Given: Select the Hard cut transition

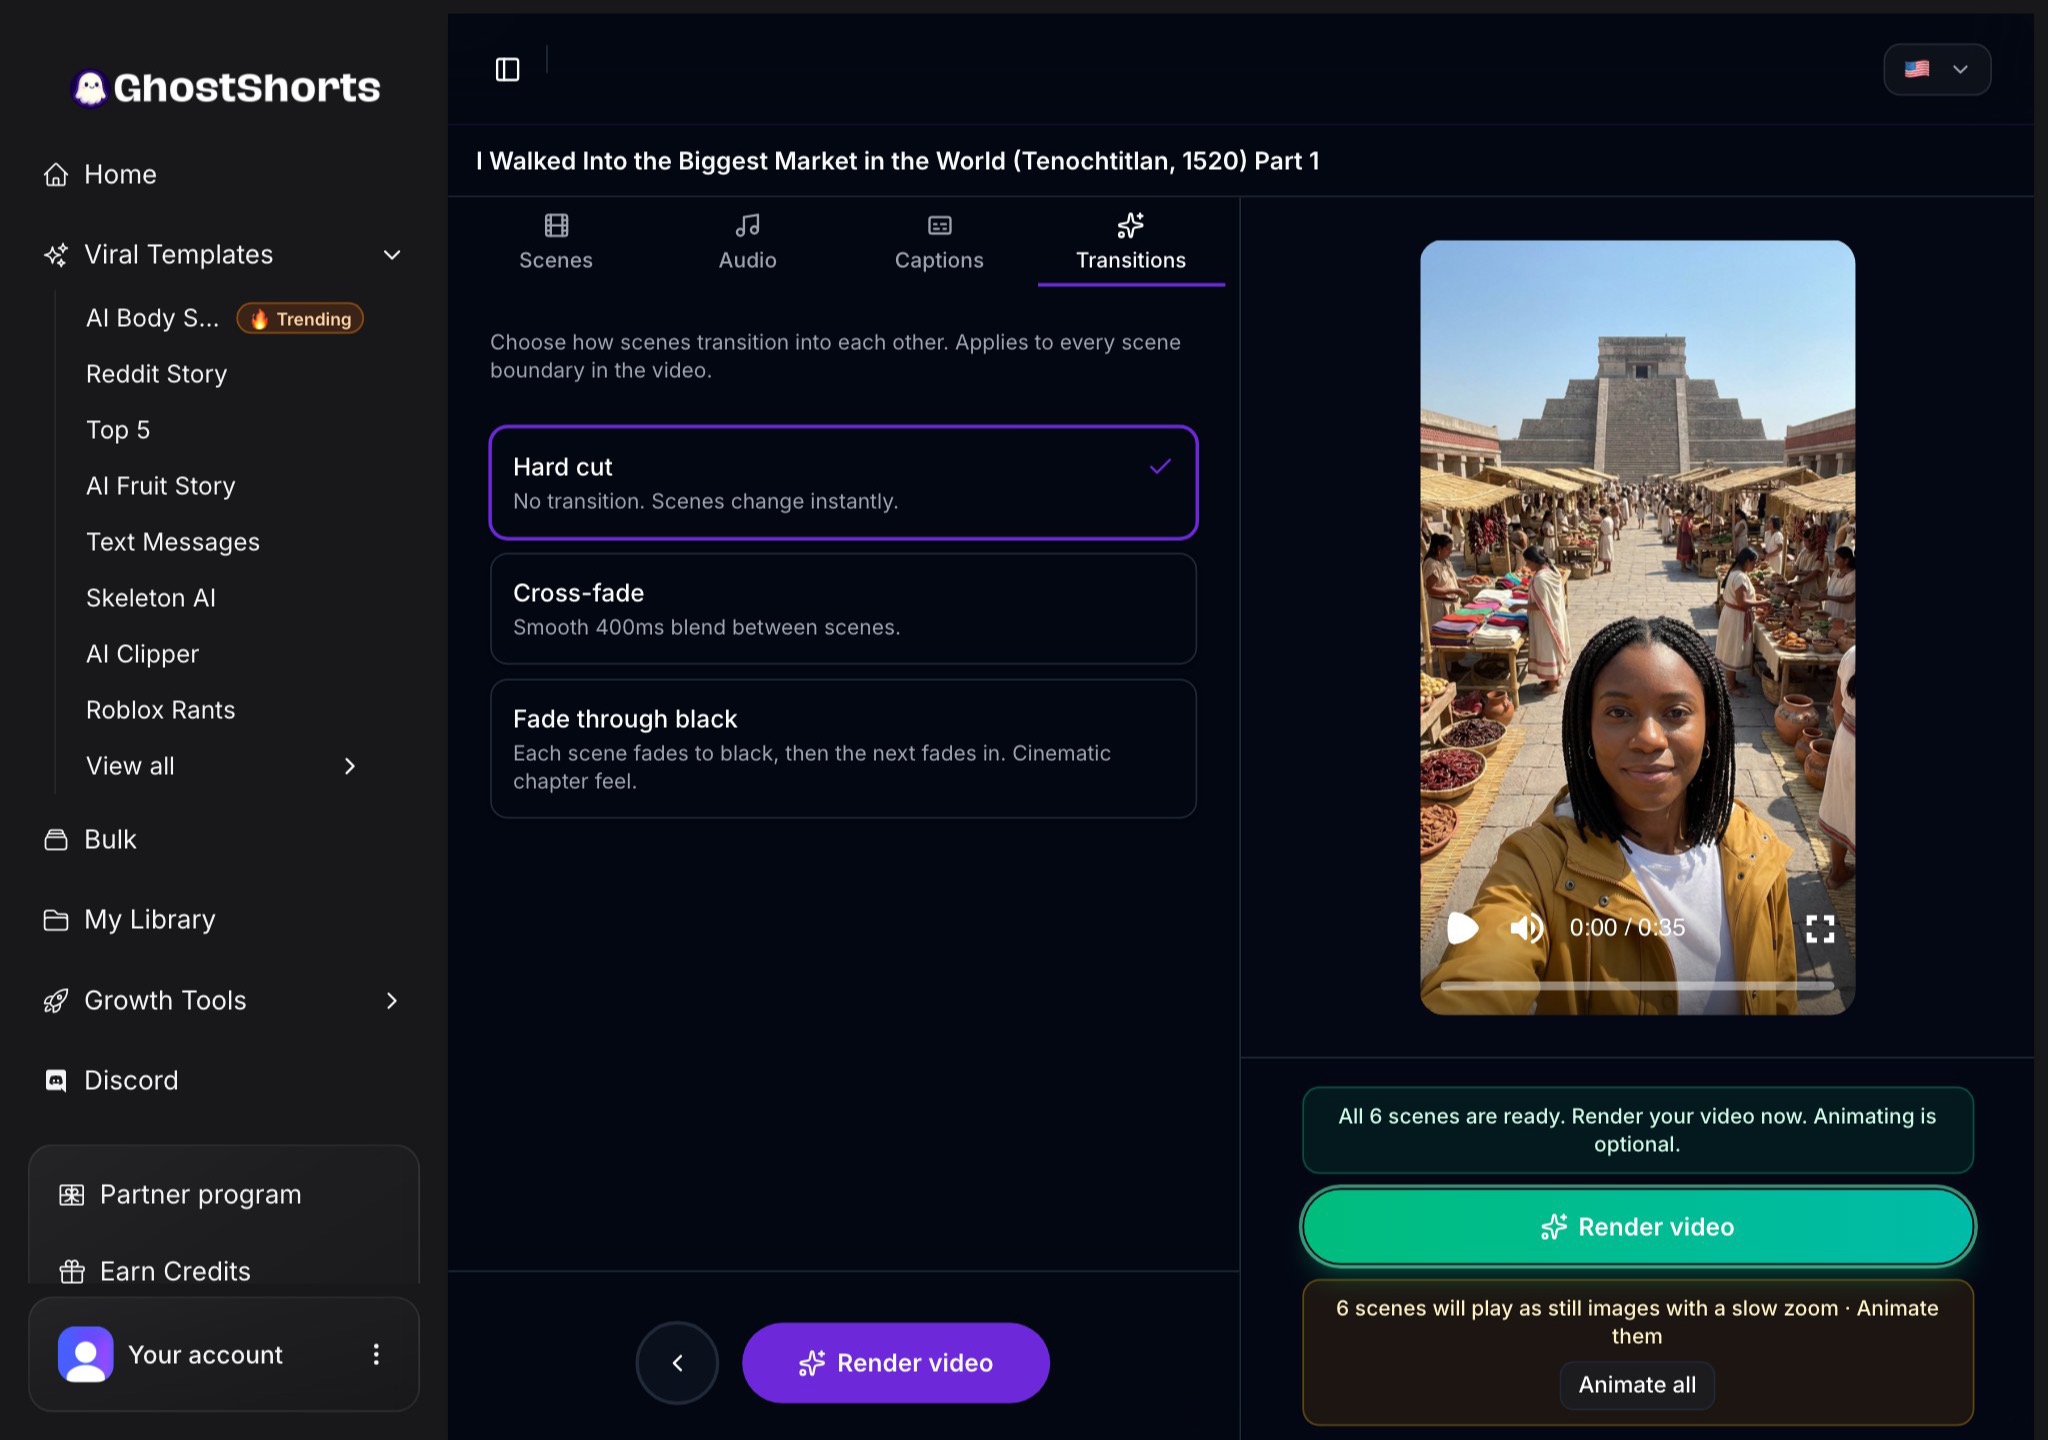Looking at the screenshot, I should click(843, 482).
